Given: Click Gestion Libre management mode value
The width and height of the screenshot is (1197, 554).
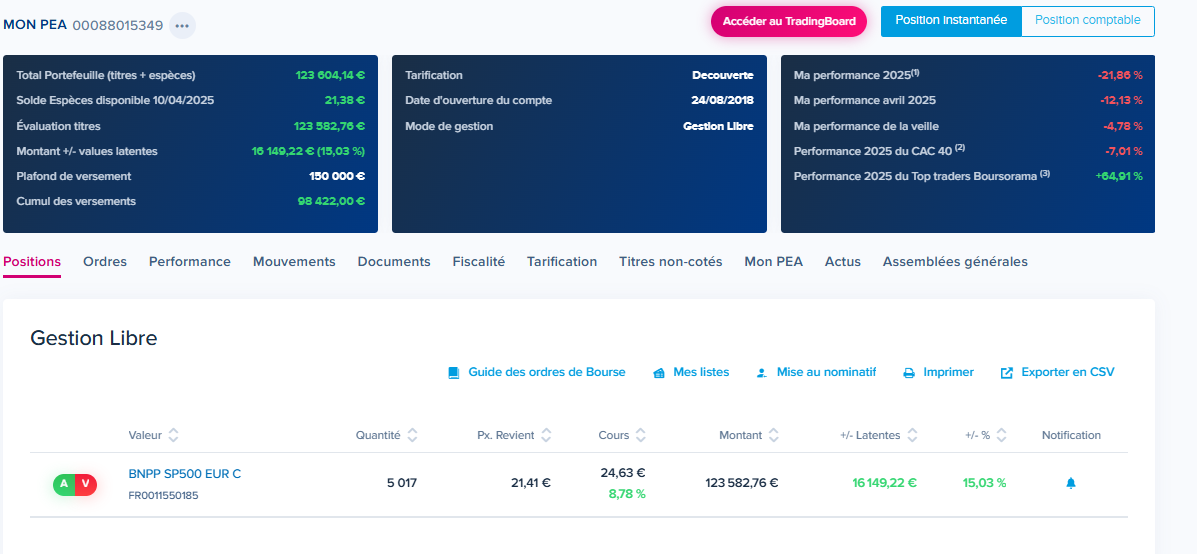Looking at the screenshot, I should point(718,126).
